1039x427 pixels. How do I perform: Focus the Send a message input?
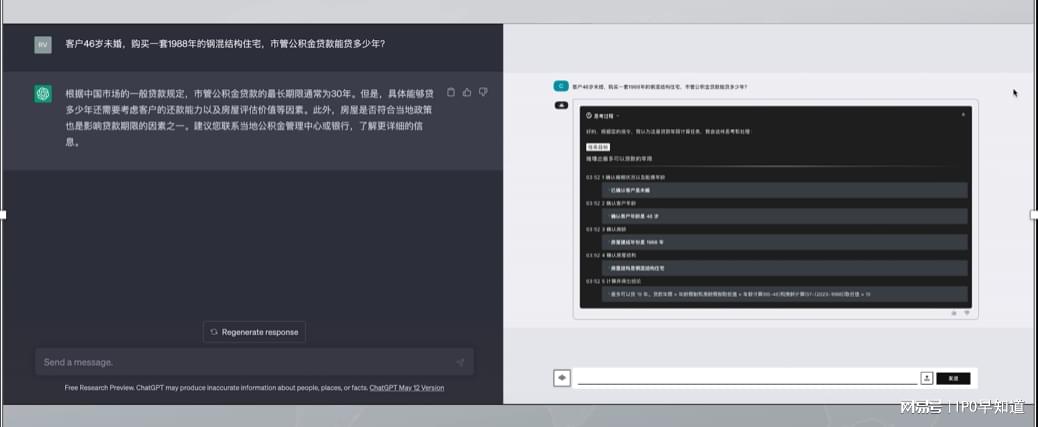click(x=254, y=362)
